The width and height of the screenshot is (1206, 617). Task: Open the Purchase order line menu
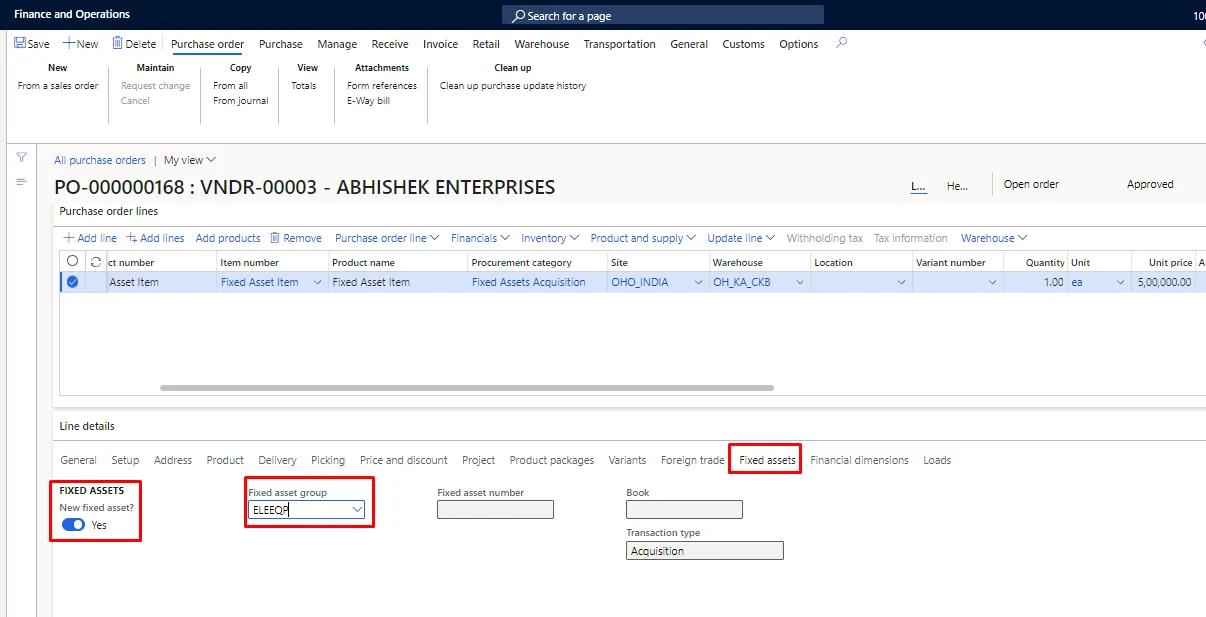pos(387,238)
